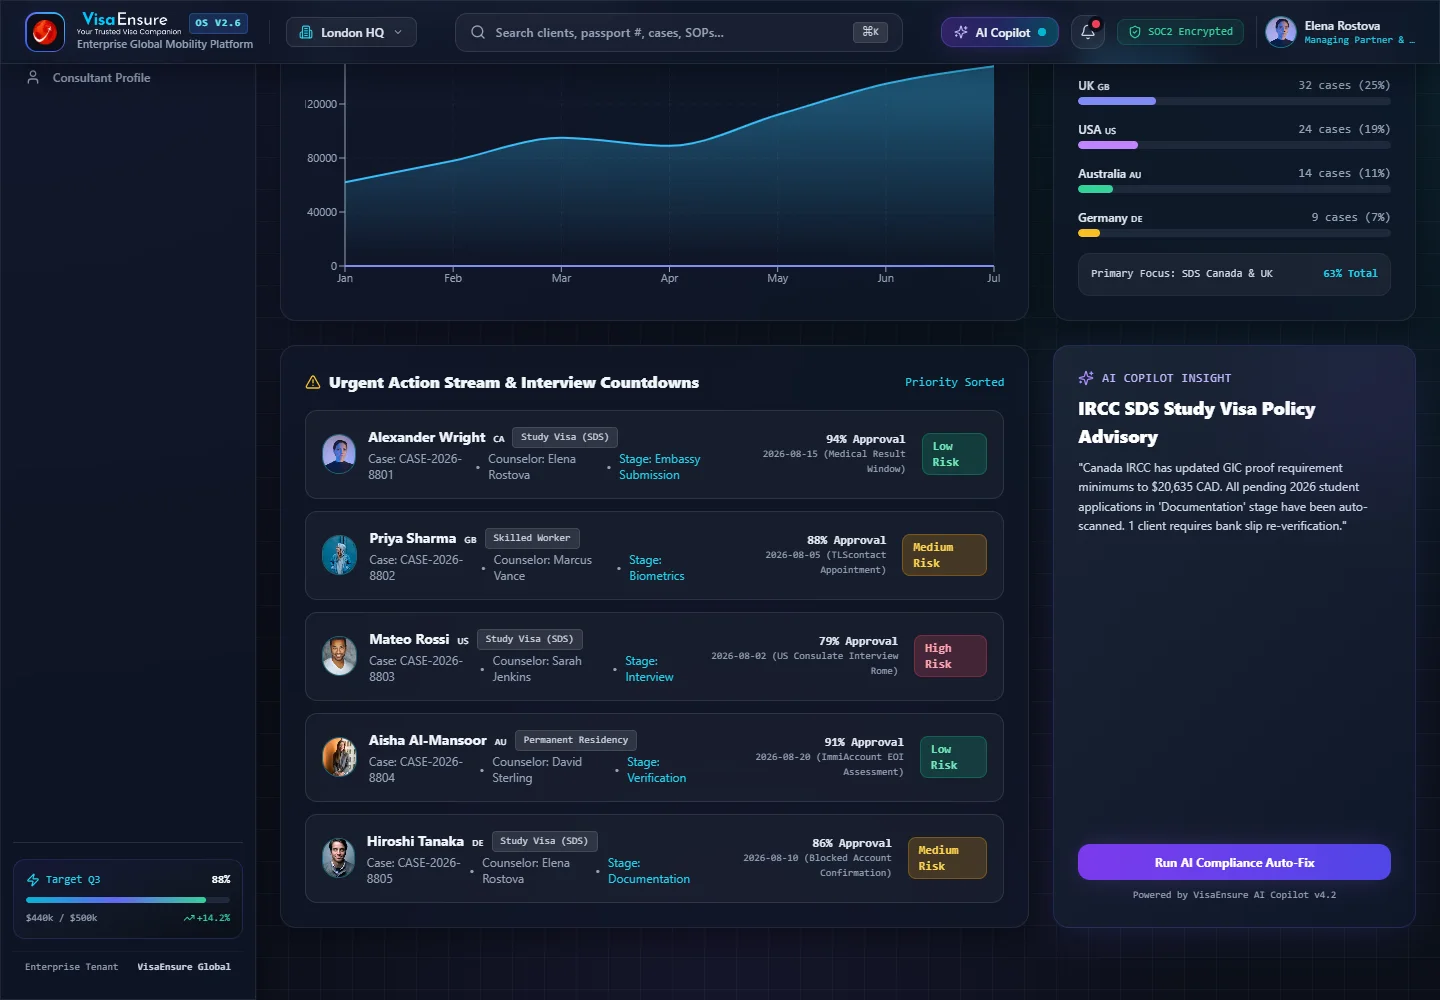This screenshot has height=1000, width=1440.
Task: Click the "Skilled Worker" visa tag
Action: (x=532, y=538)
